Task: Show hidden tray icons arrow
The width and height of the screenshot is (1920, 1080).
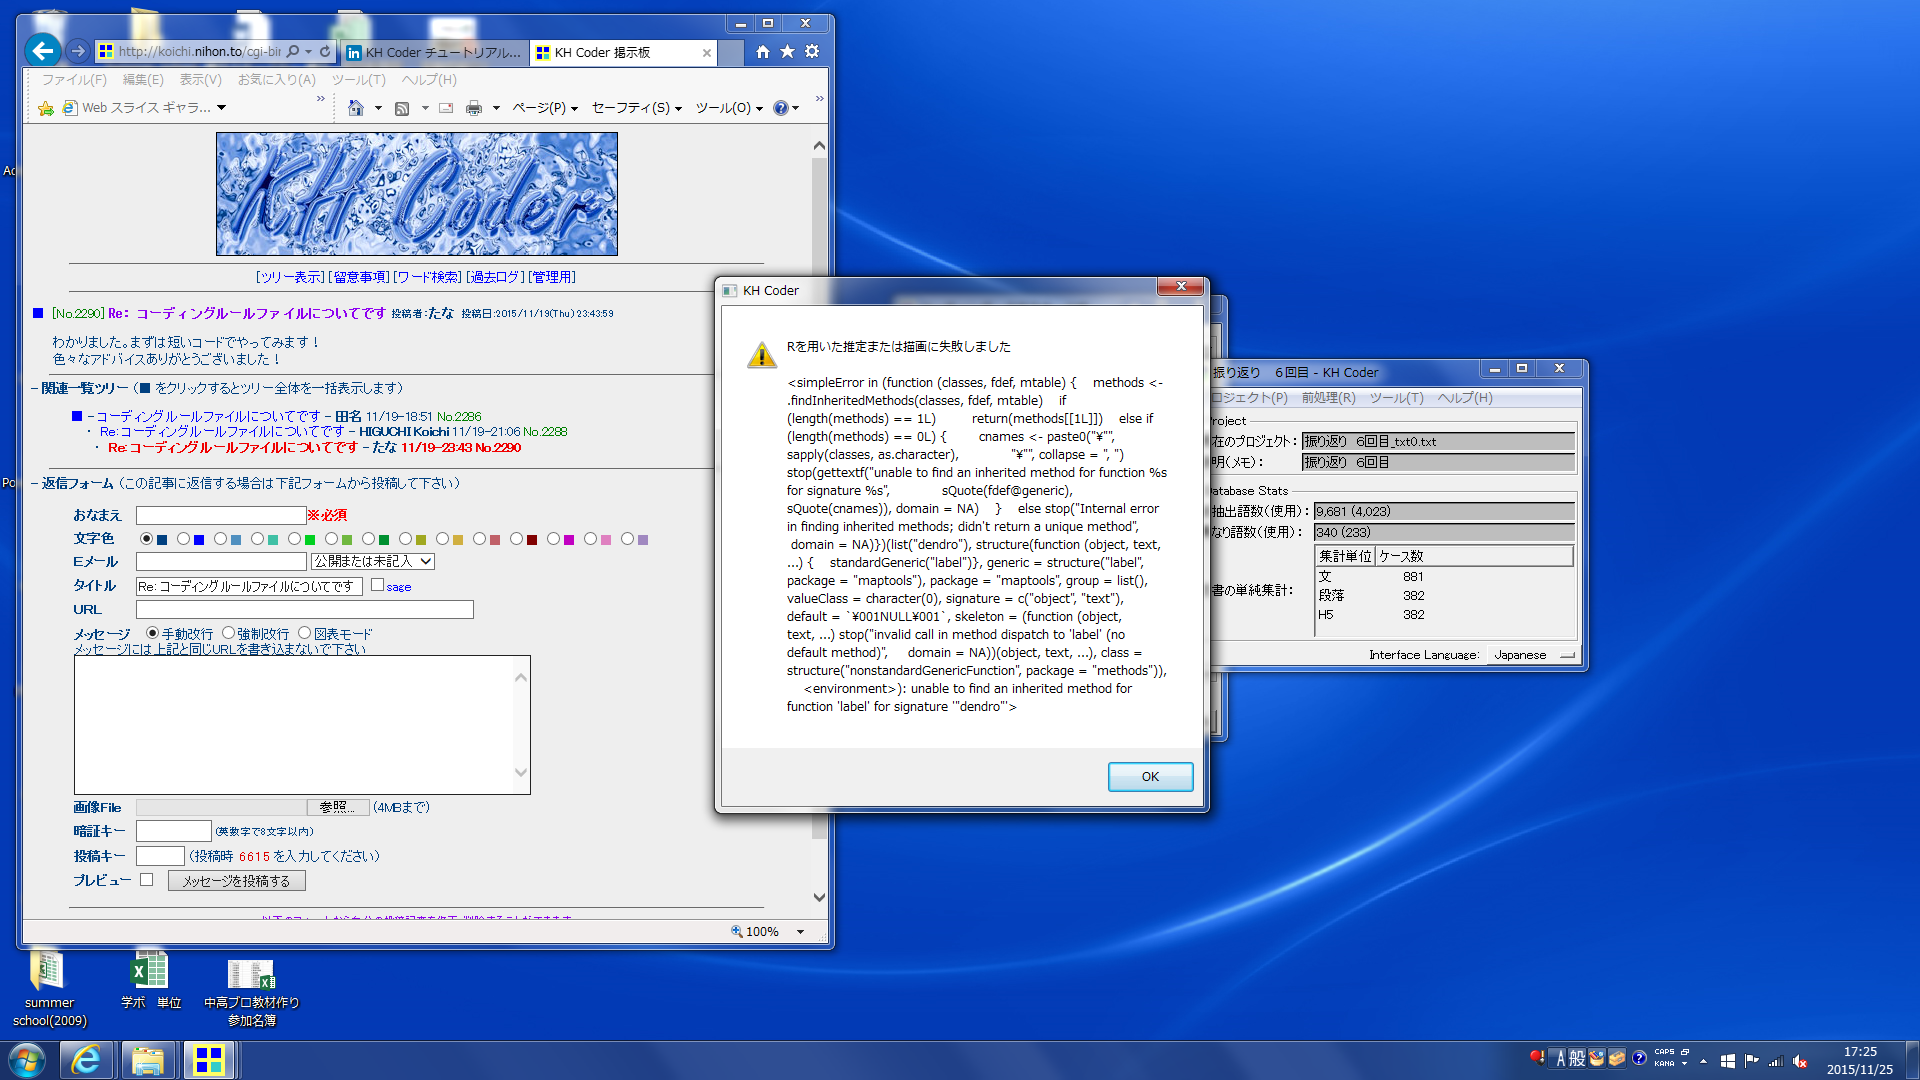Action: (1703, 1061)
